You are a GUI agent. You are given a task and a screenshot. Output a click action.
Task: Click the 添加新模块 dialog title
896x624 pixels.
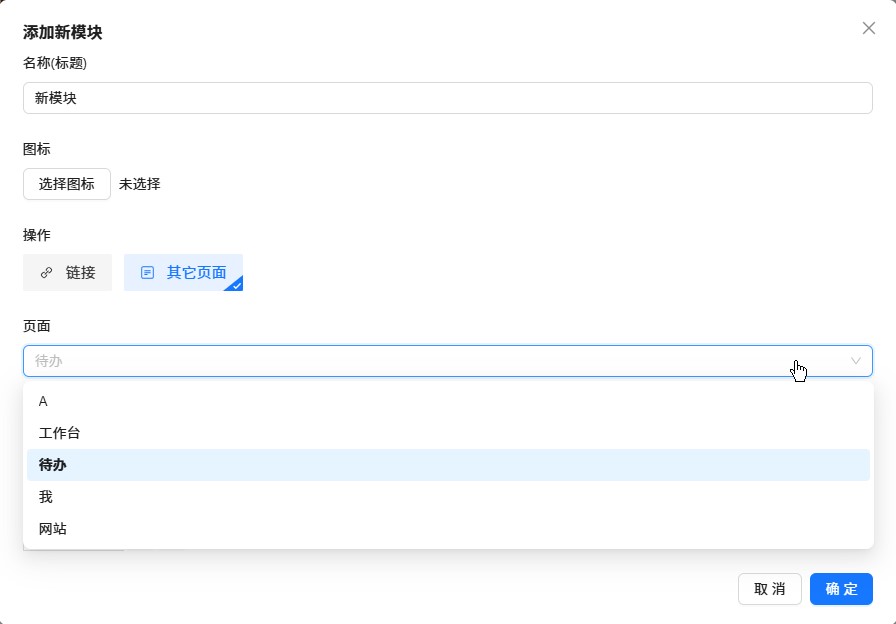[63, 32]
